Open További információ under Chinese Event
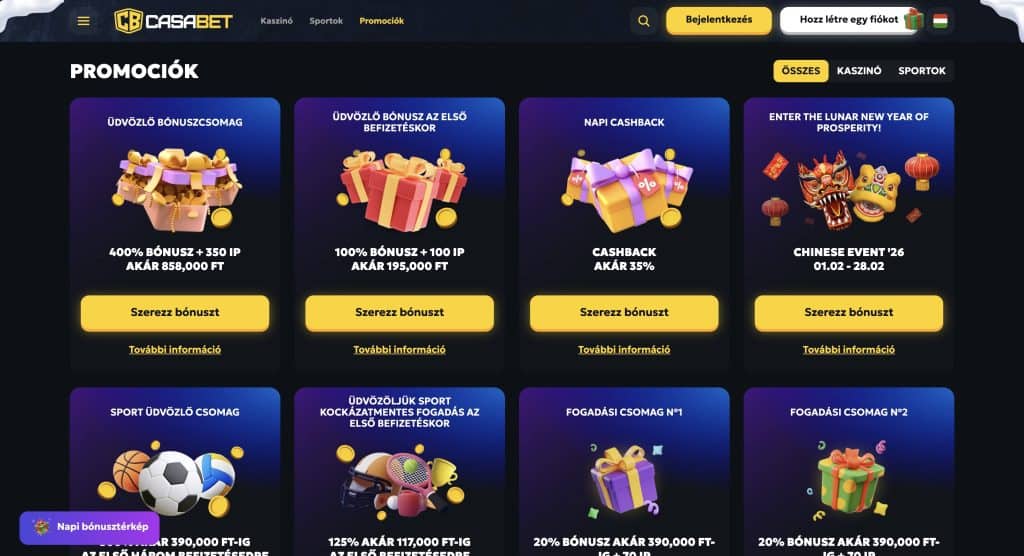The image size is (1024, 556). tap(848, 350)
